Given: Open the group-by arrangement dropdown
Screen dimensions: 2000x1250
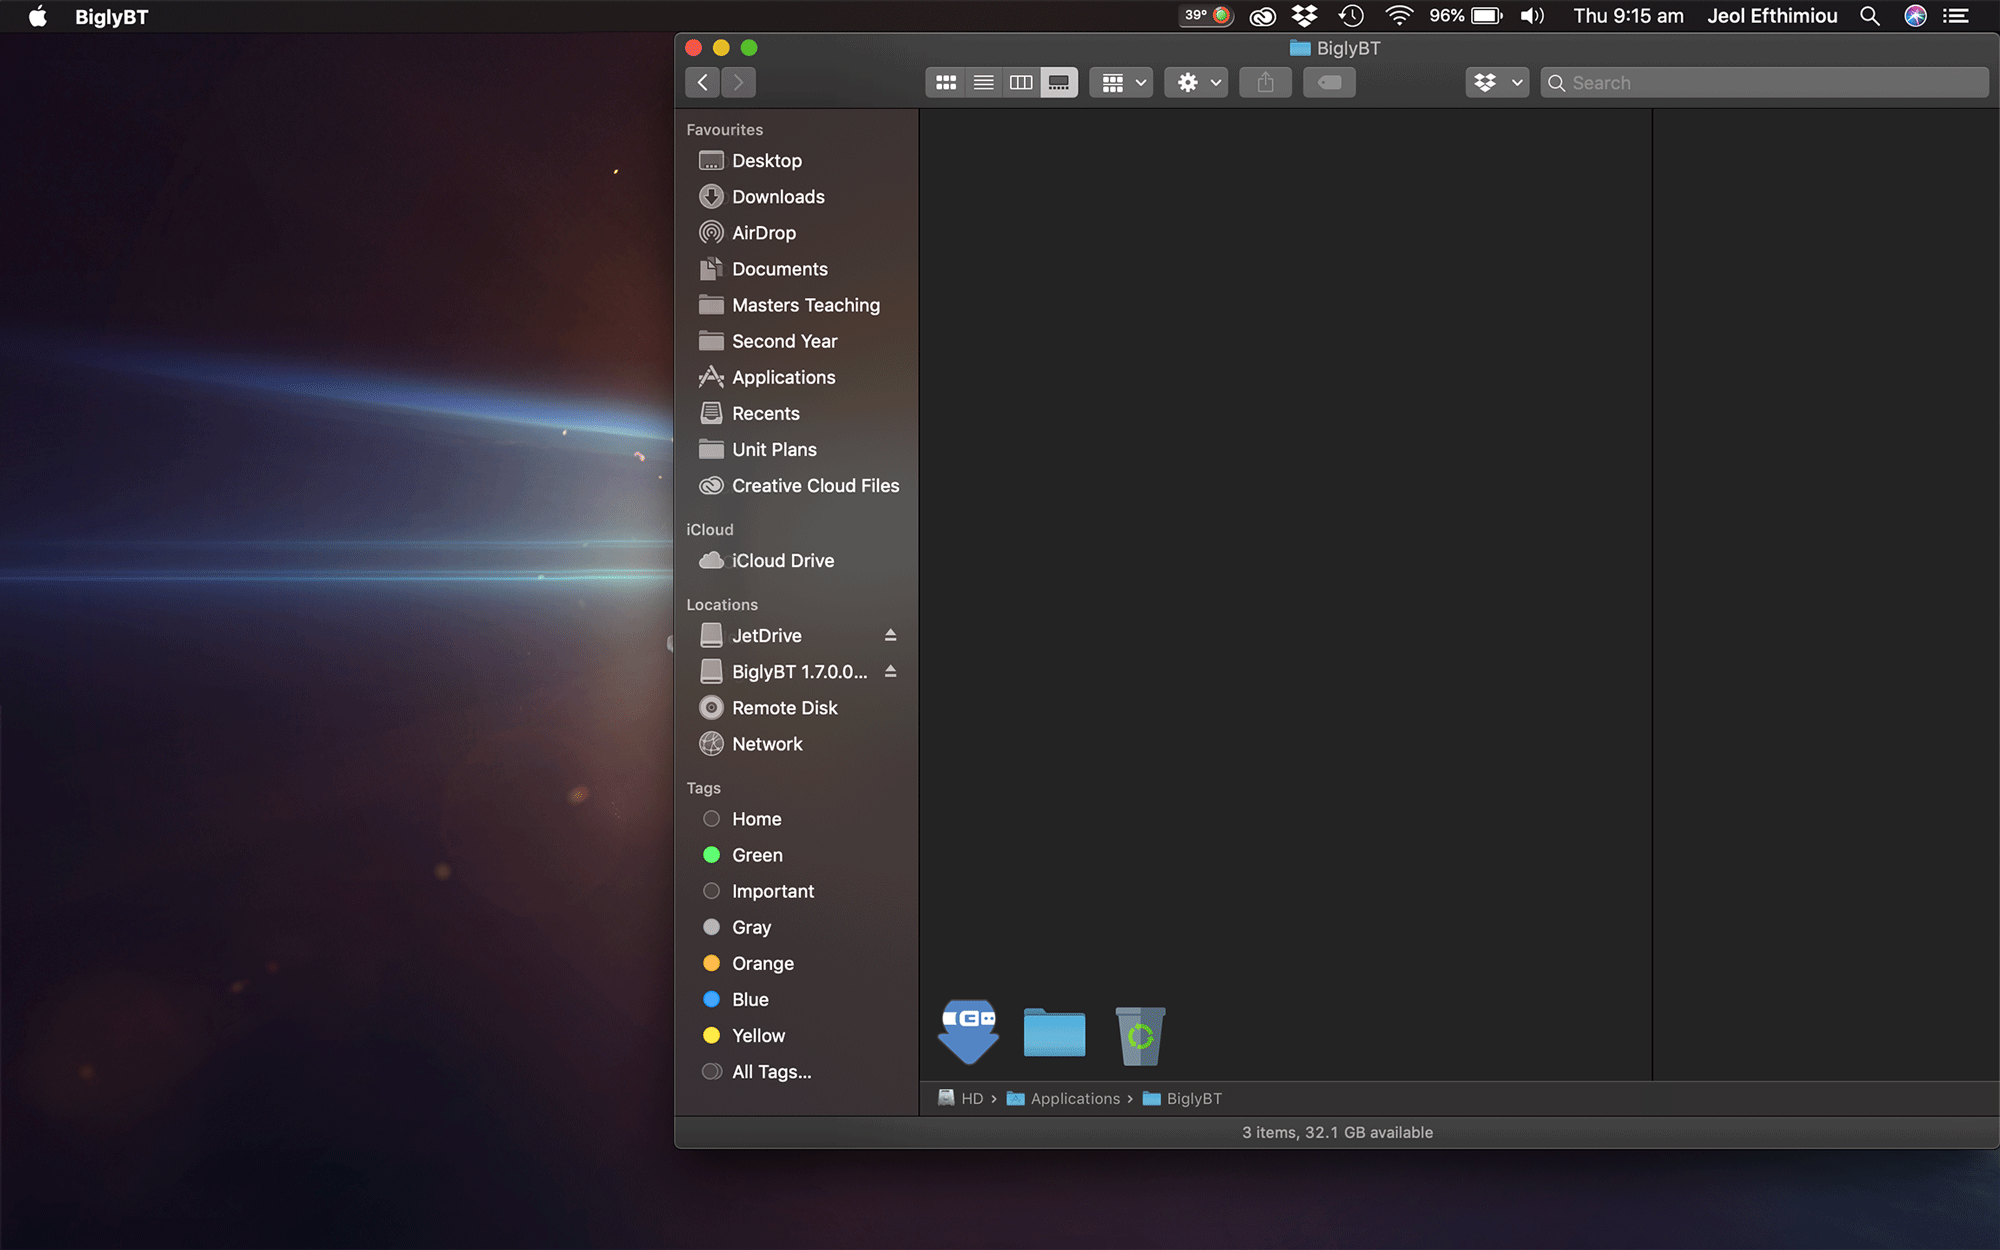Looking at the screenshot, I should [x=1122, y=83].
